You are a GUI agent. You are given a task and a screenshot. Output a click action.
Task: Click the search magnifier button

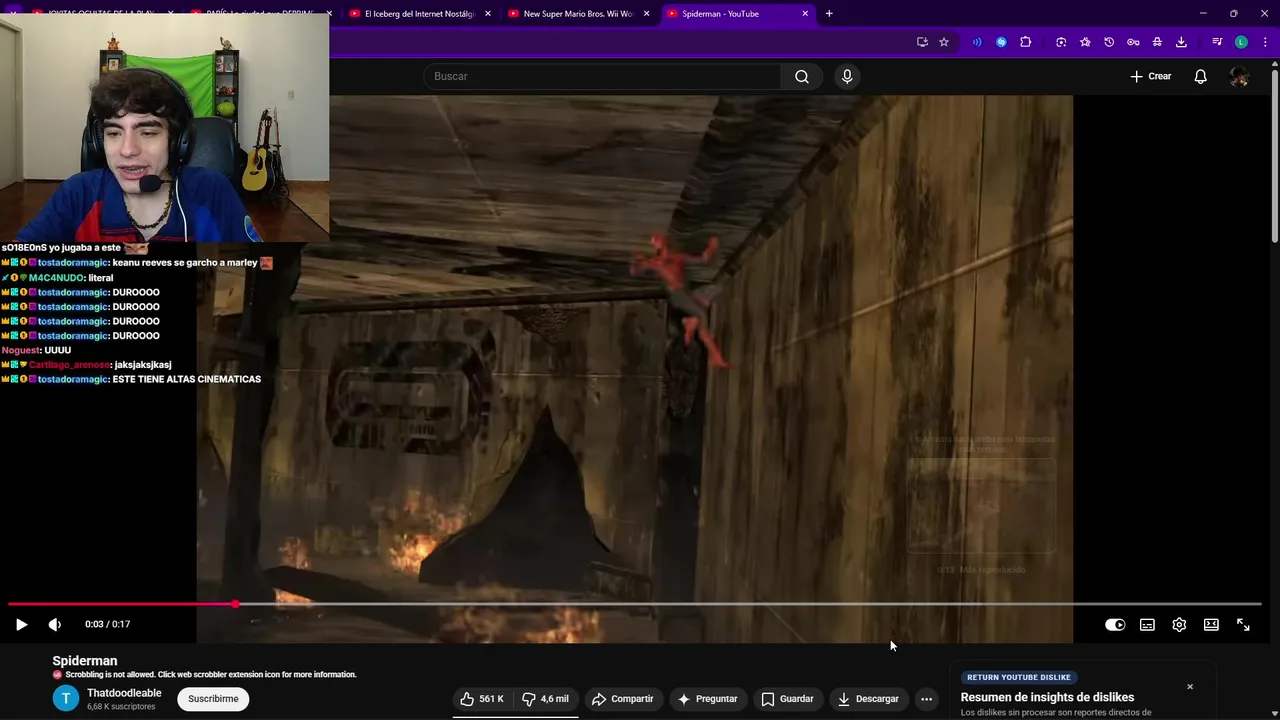[x=802, y=76]
